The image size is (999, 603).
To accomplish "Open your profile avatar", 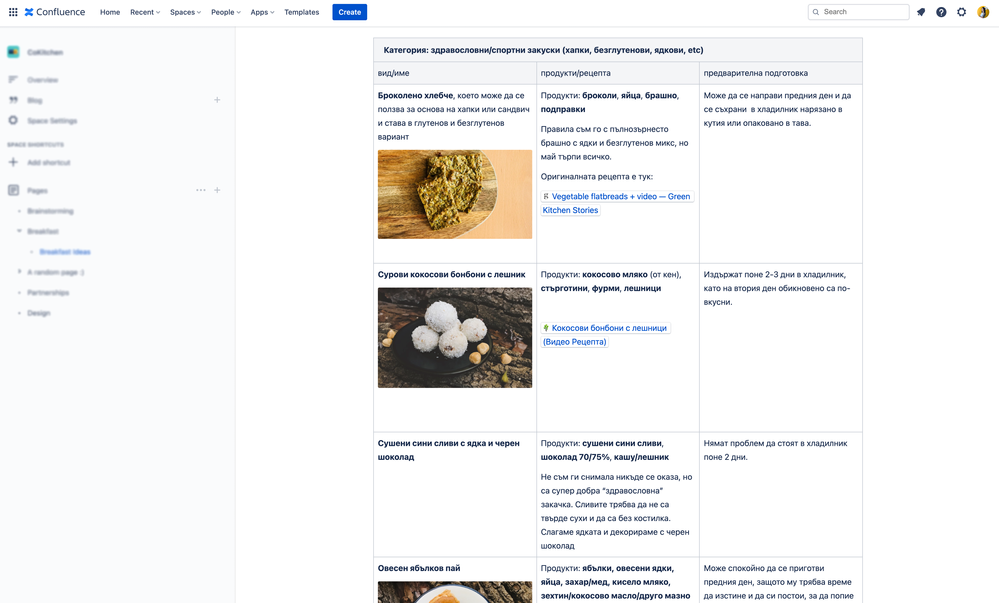I will pyautogui.click(x=983, y=12).
